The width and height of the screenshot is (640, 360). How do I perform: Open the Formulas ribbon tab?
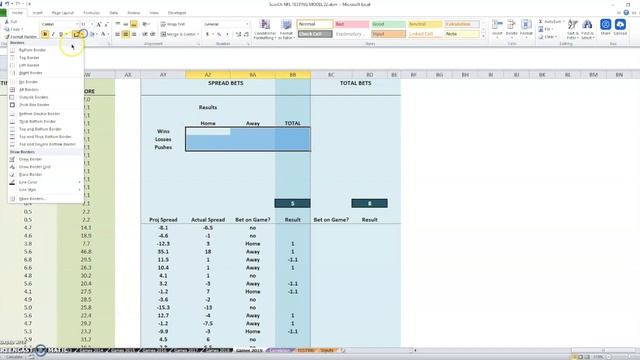[x=91, y=13]
